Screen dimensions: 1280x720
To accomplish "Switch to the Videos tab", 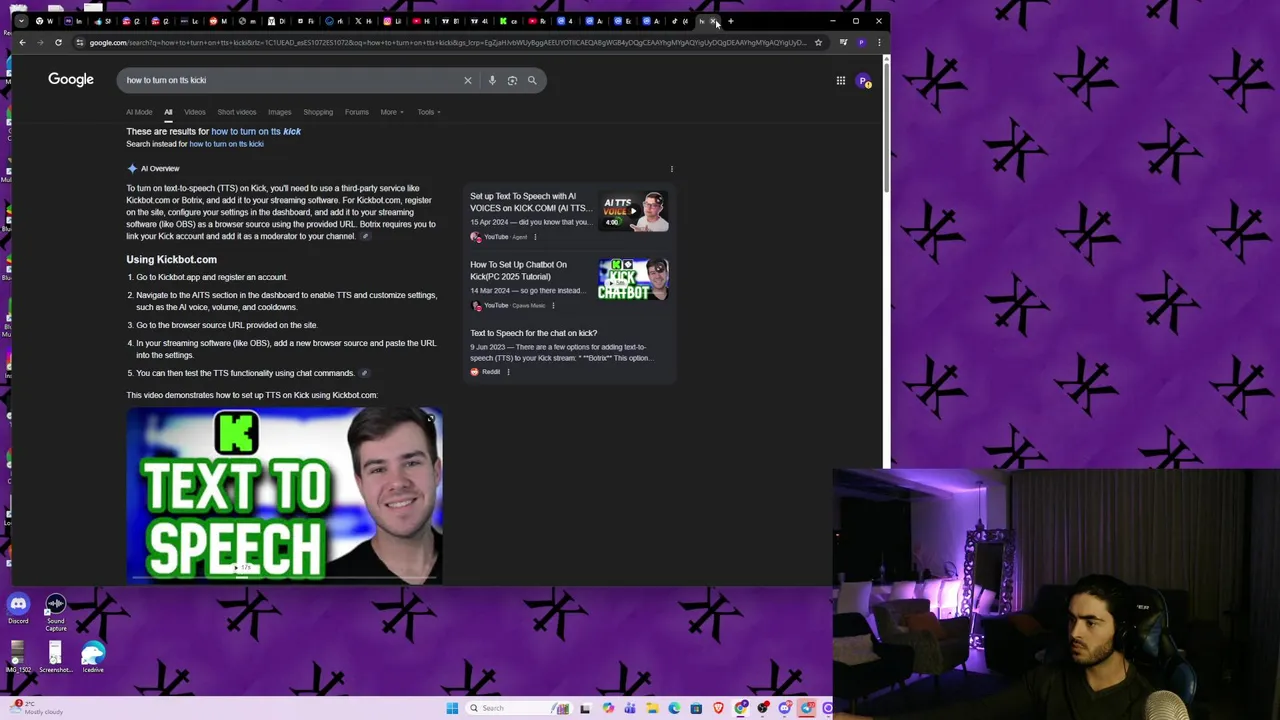I will point(194,112).
